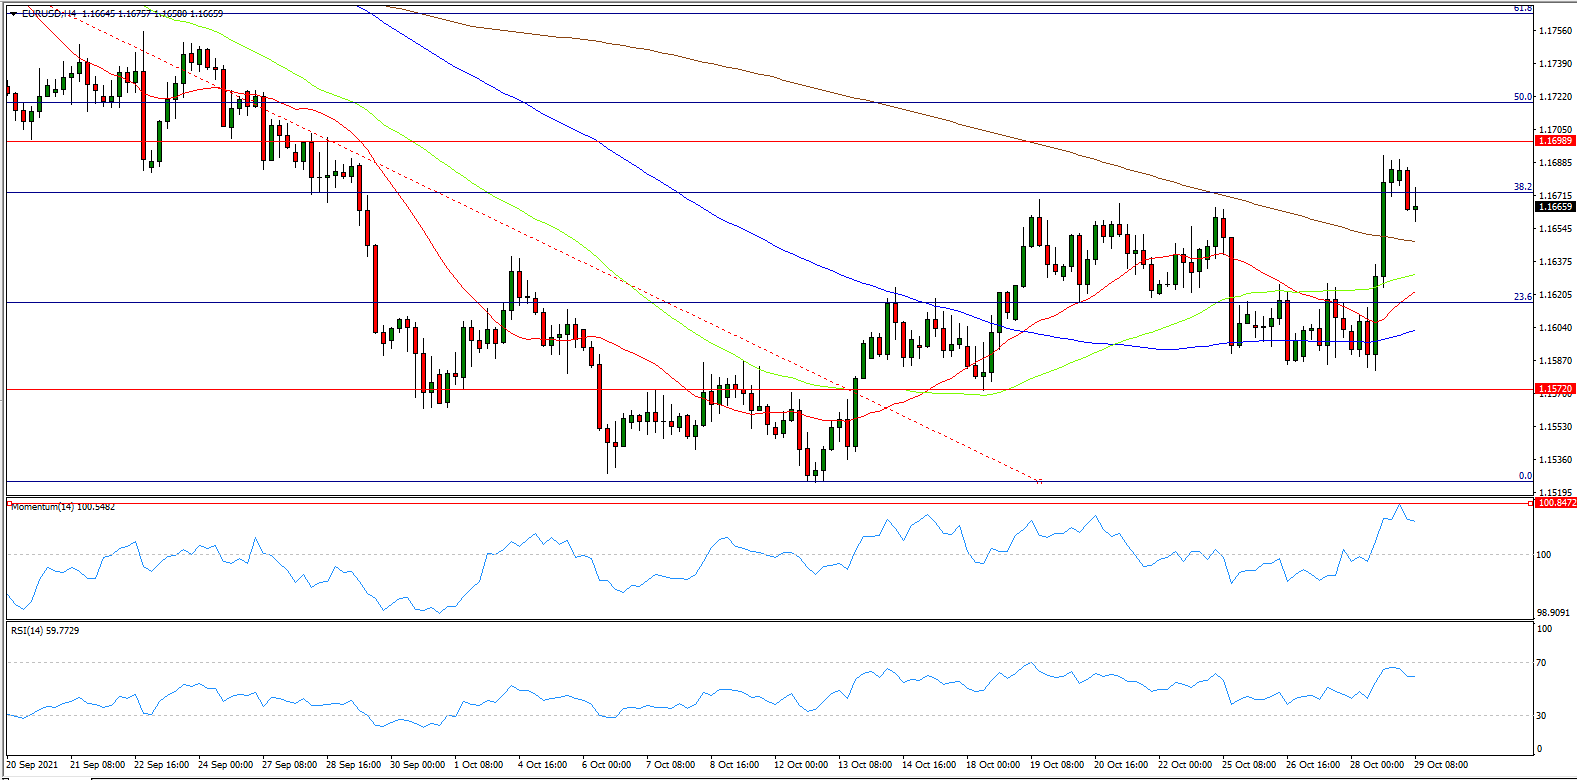Click the EURUSD,H4 chart title text
Image resolution: width=1577 pixels, height=780 pixels.
pyautogui.click(x=48, y=14)
